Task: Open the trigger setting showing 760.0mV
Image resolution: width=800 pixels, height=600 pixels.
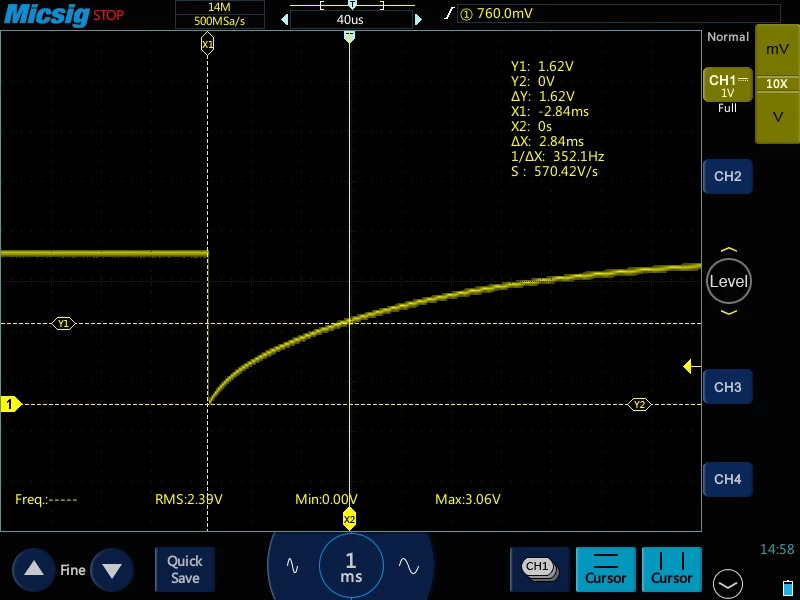Action: point(618,13)
